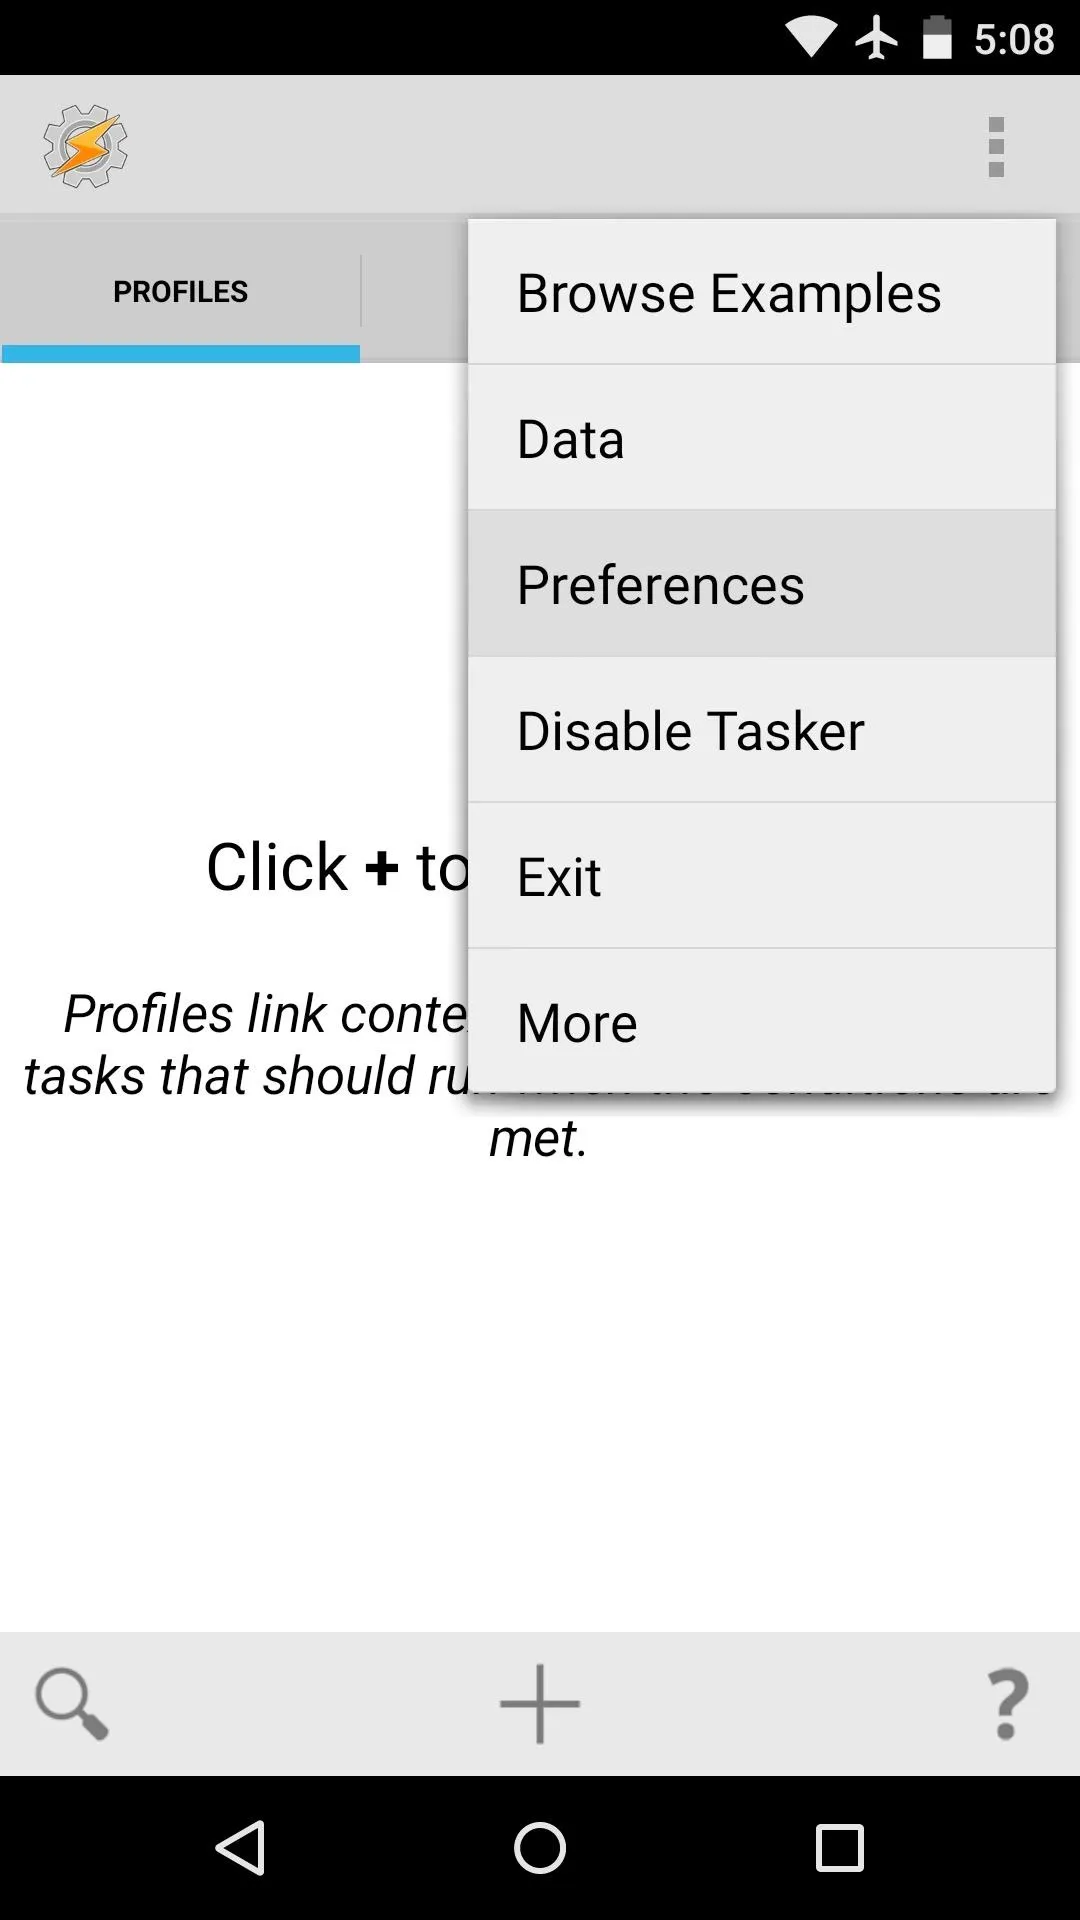The image size is (1080, 1920).
Task: Add a new profile with plus icon
Action: coord(540,1703)
